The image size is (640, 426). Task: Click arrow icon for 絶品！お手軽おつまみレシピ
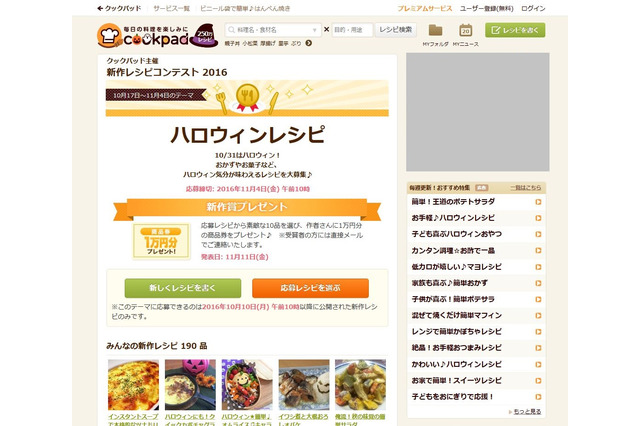[x=538, y=348]
